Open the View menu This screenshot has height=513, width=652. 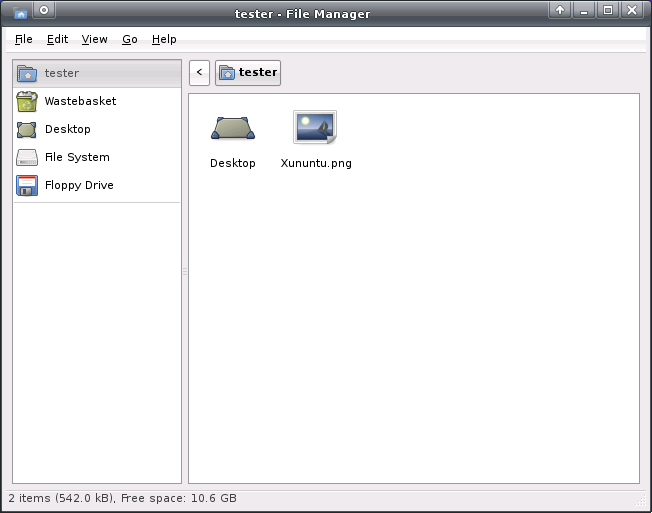(94, 39)
